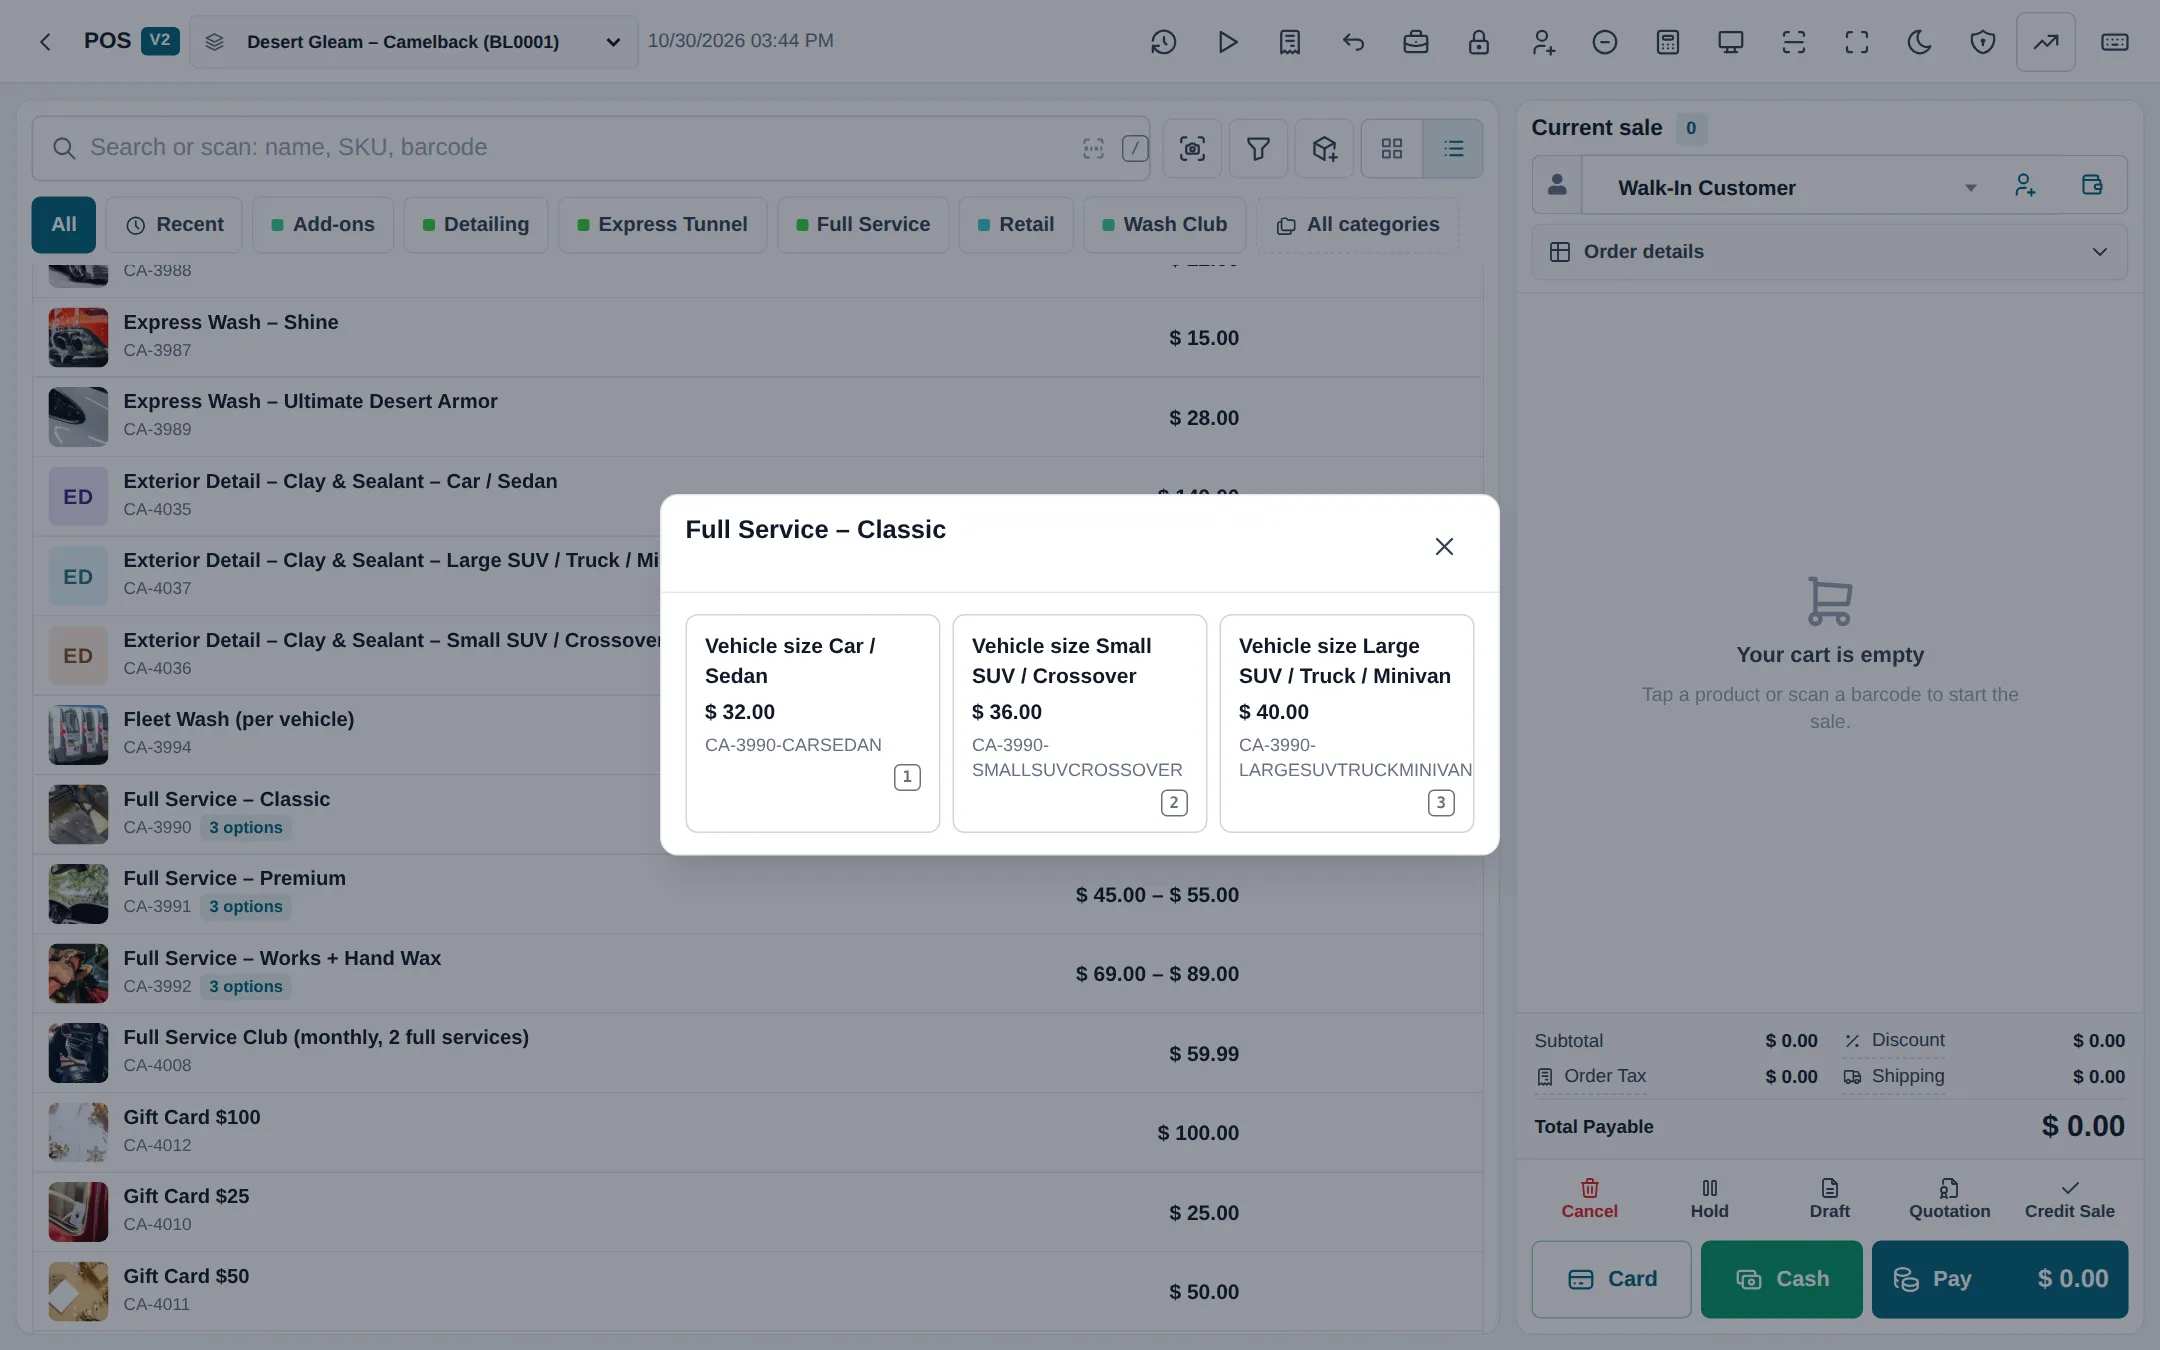Viewport: 2160px width, 1350px height.
Task: Open the store location dropdown
Action: click(x=413, y=42)
